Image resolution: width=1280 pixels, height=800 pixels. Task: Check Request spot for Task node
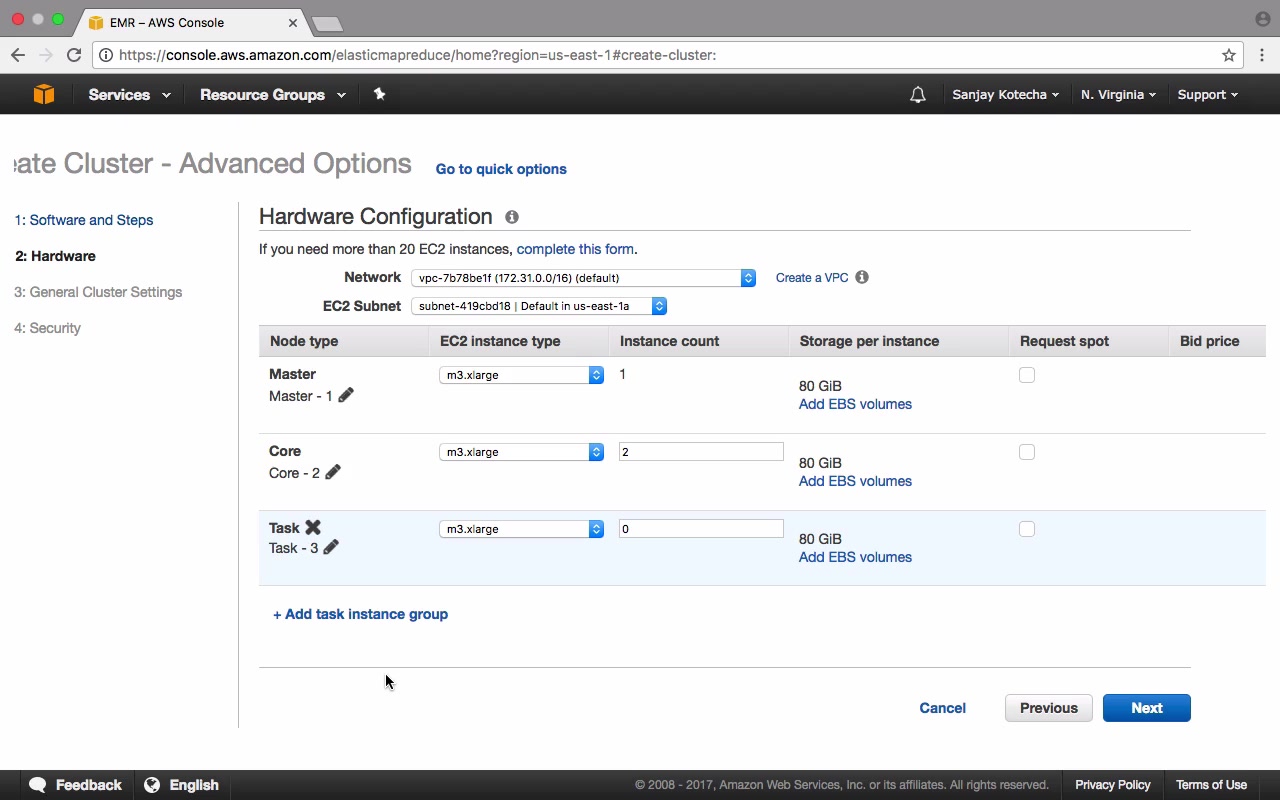pos(1027,529)
